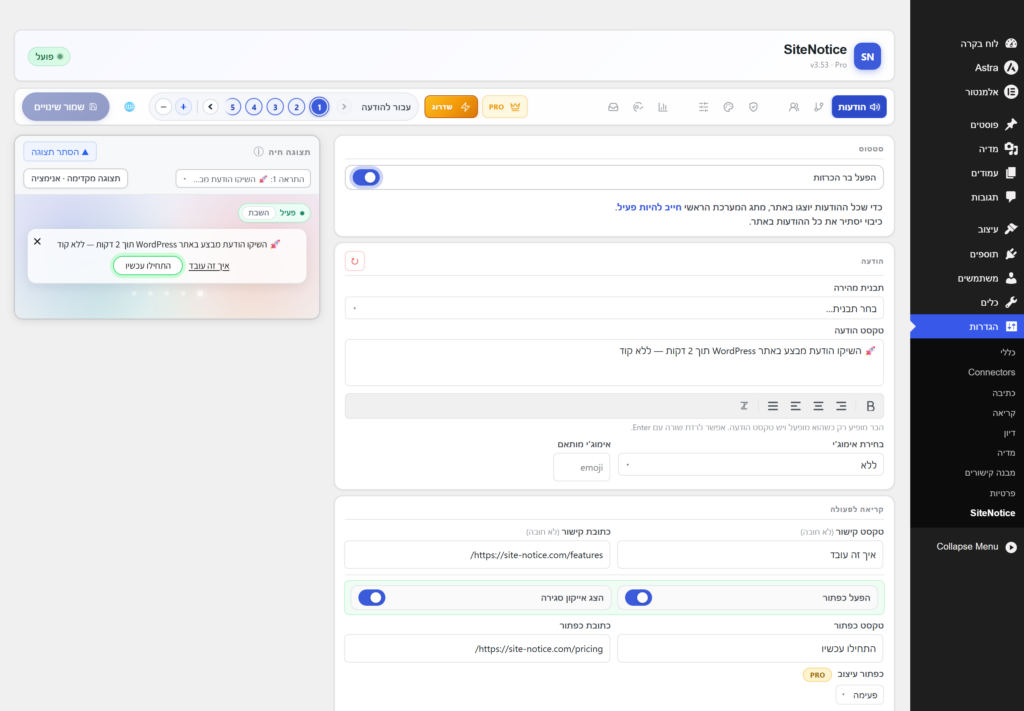1024x711 pixels.
Task: Add a notice with the plus icon
Action: pos(184,106)
